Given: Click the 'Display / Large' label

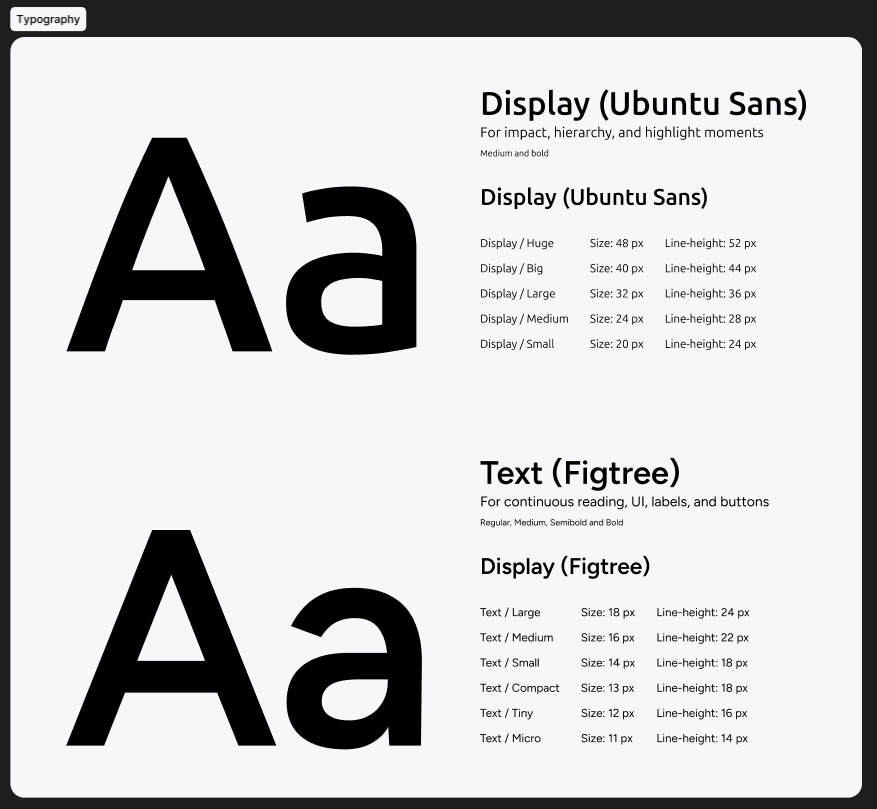Looking at the screenshot, I should pos(517,294).
